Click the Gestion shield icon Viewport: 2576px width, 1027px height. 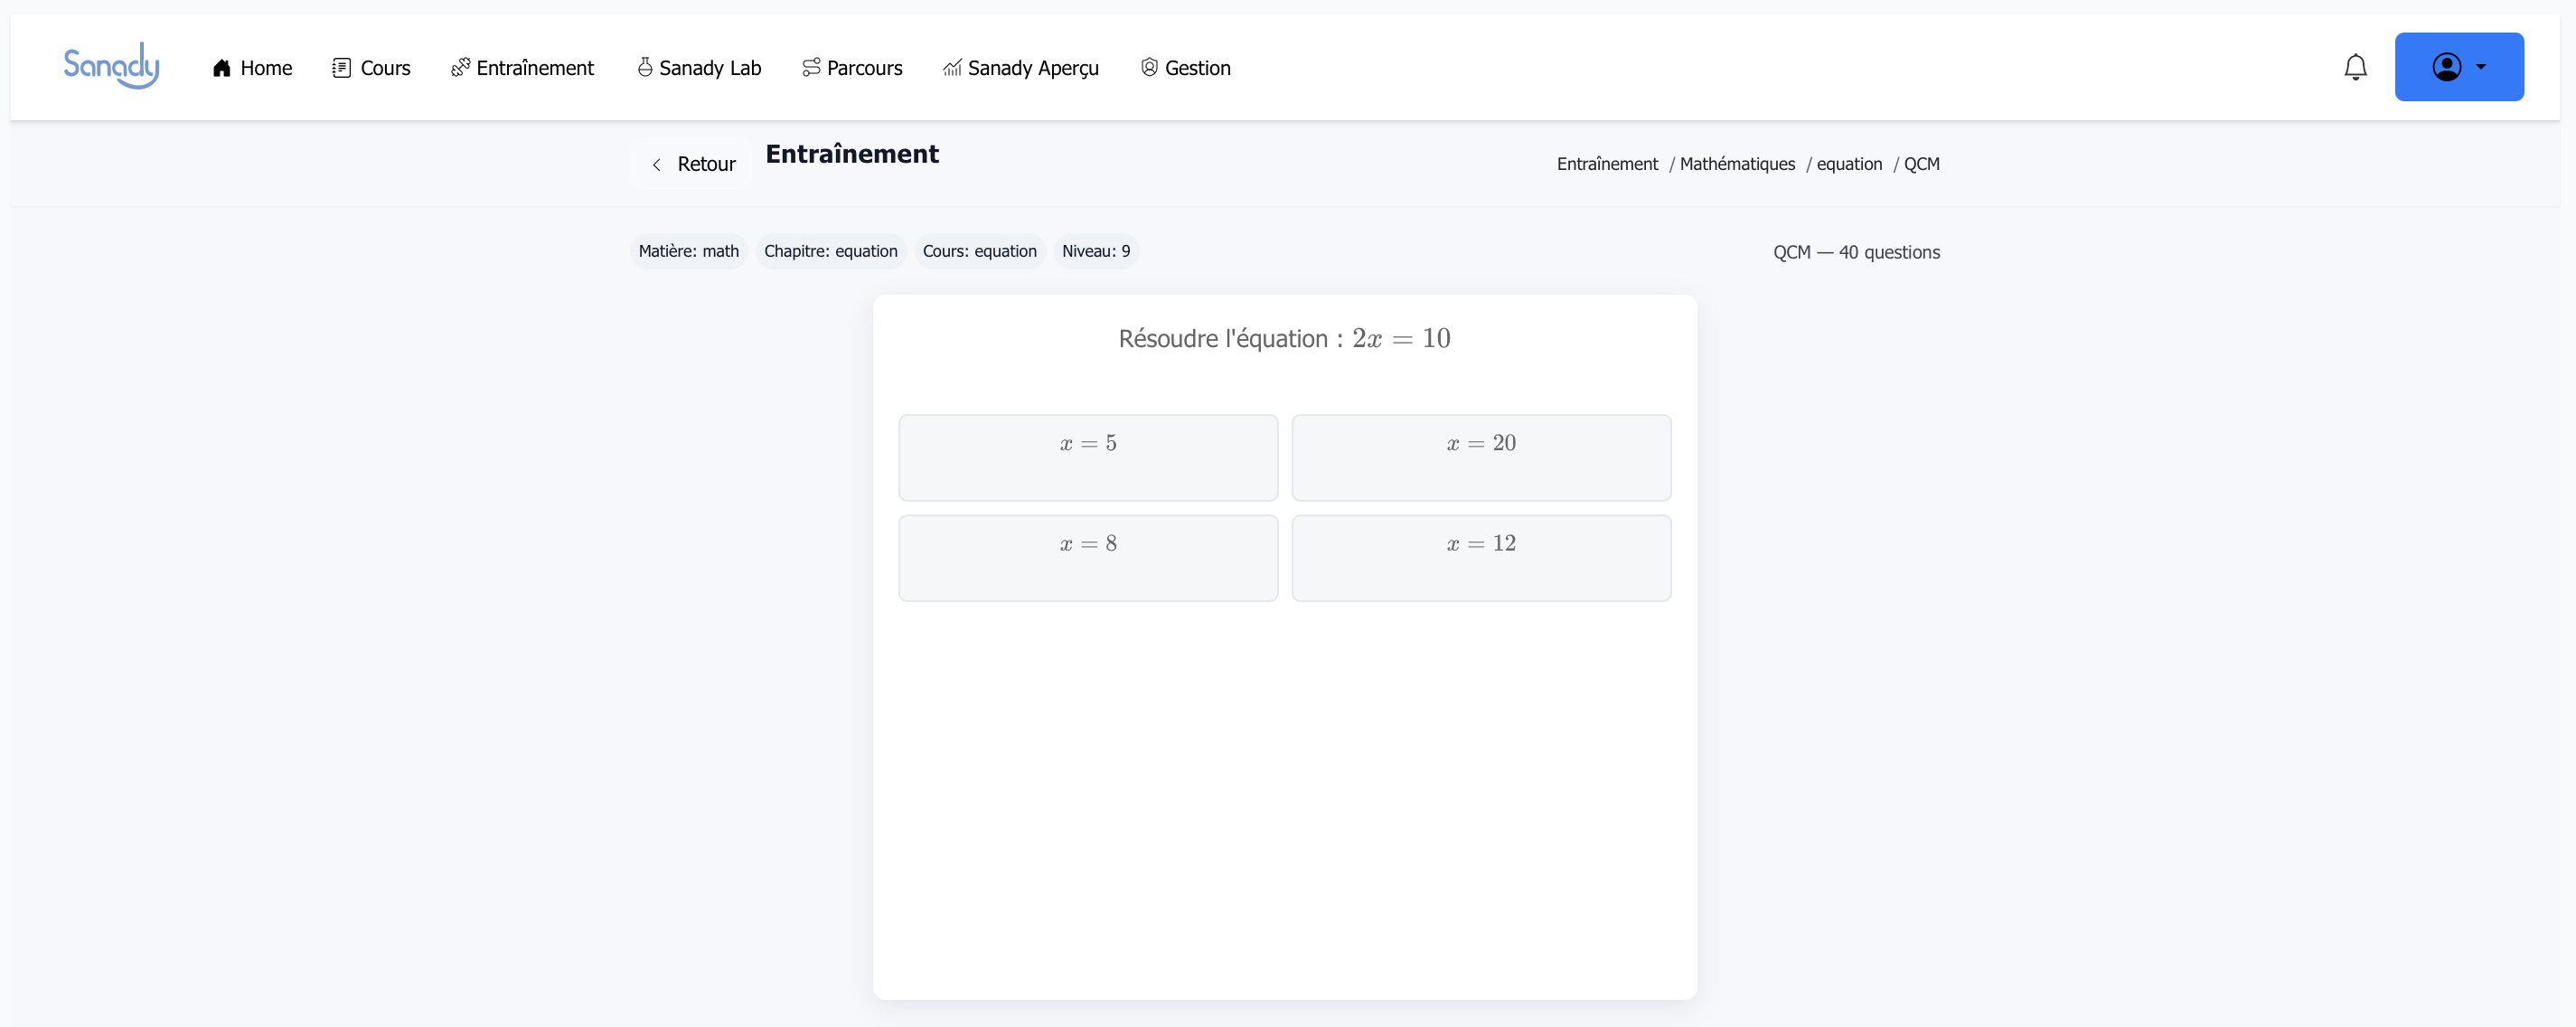[1149, 68]
